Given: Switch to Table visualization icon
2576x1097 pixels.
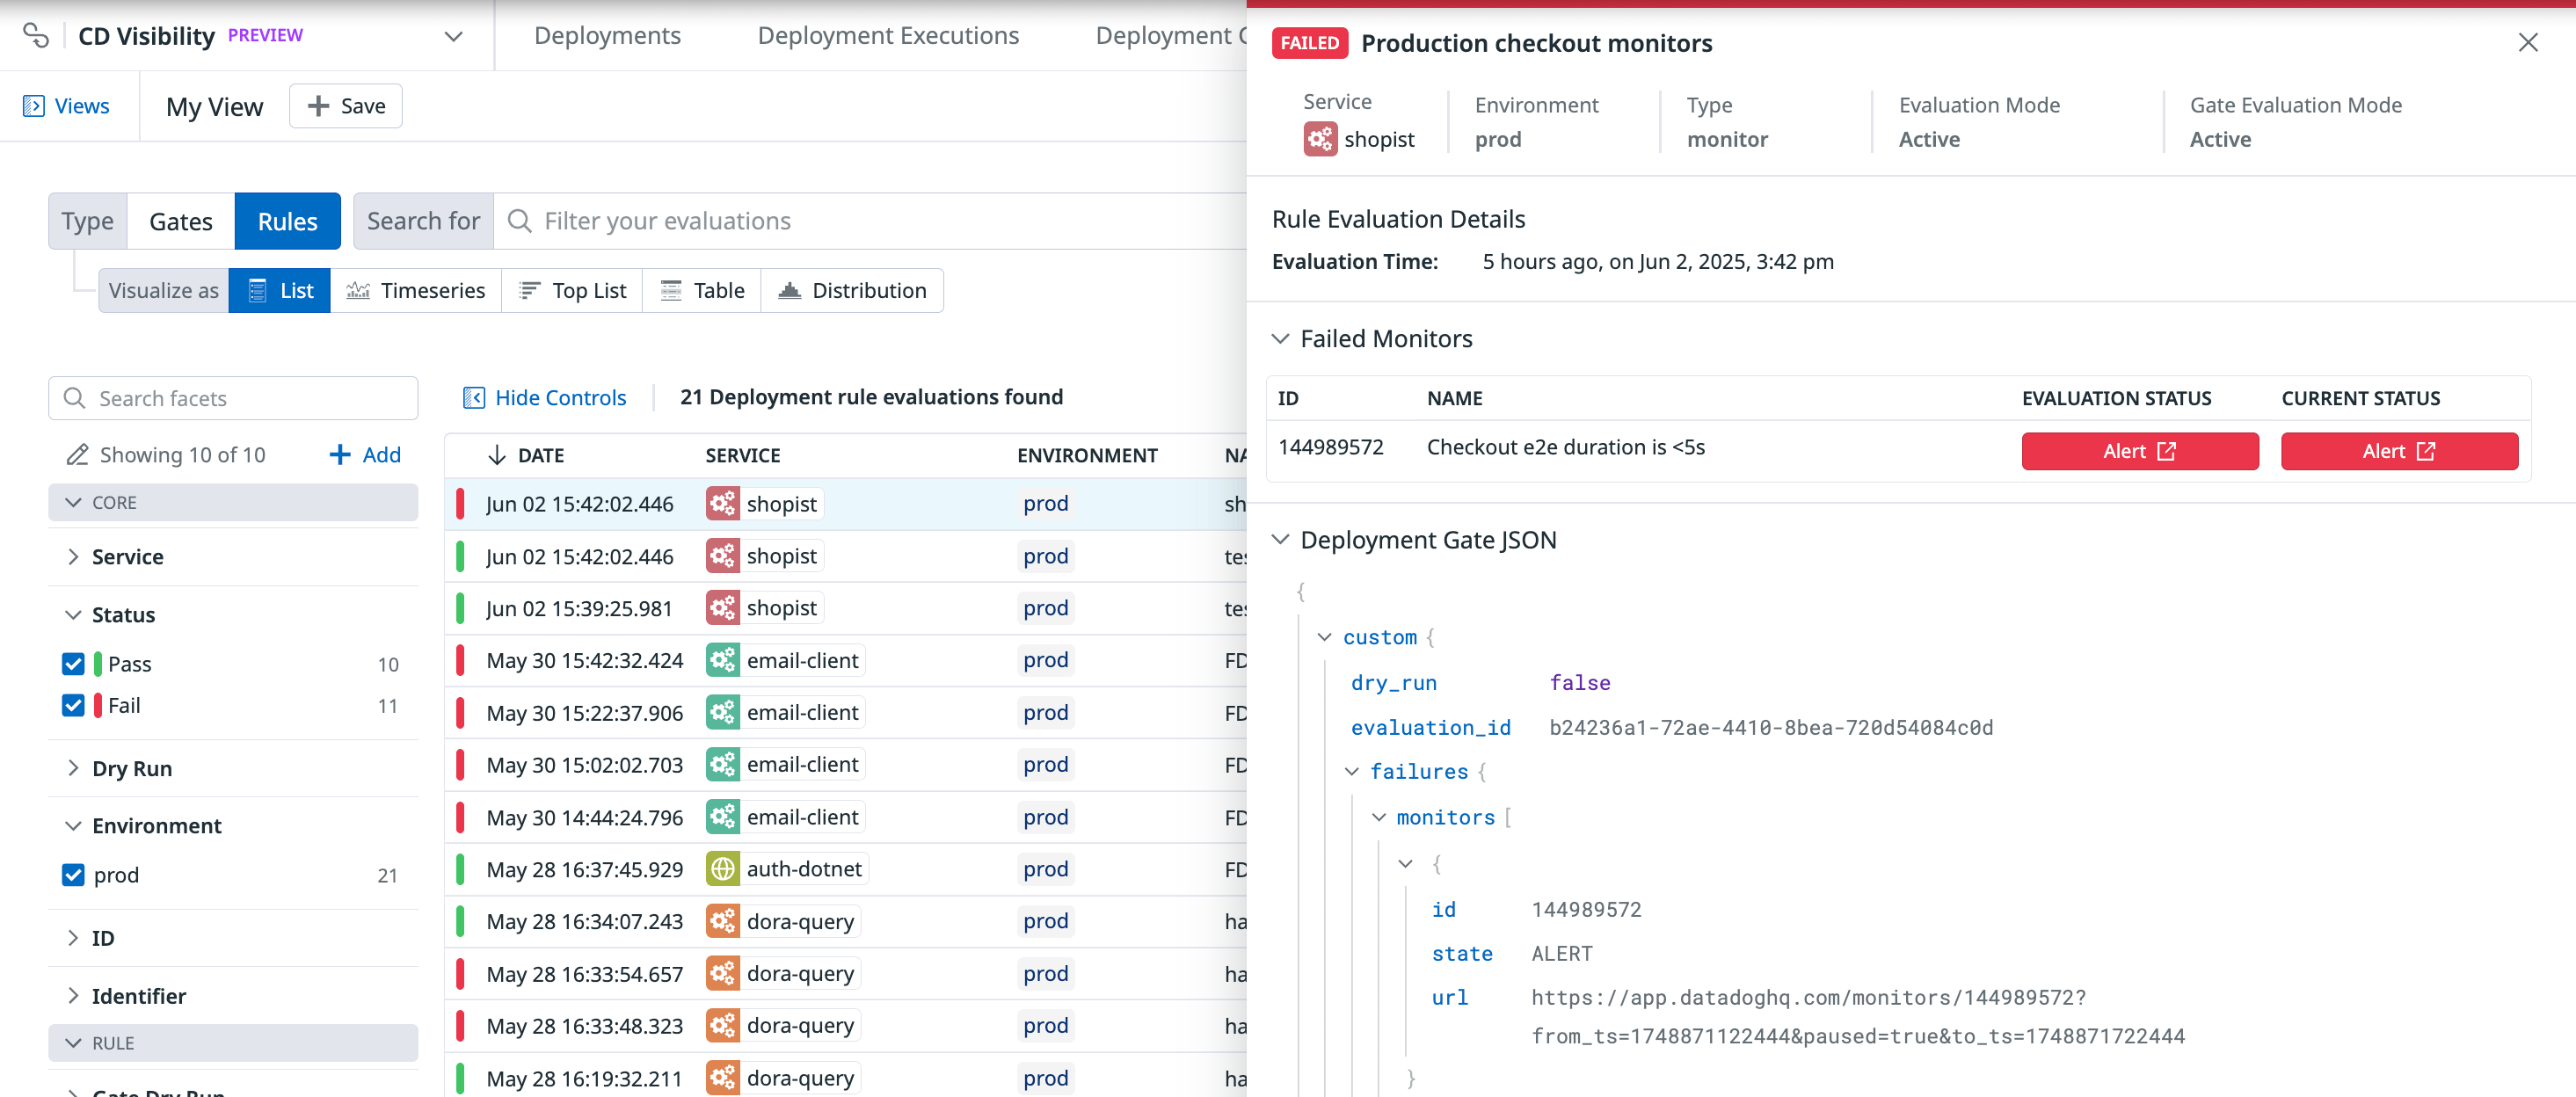Looking at the screenshot, I should (671, 290).
